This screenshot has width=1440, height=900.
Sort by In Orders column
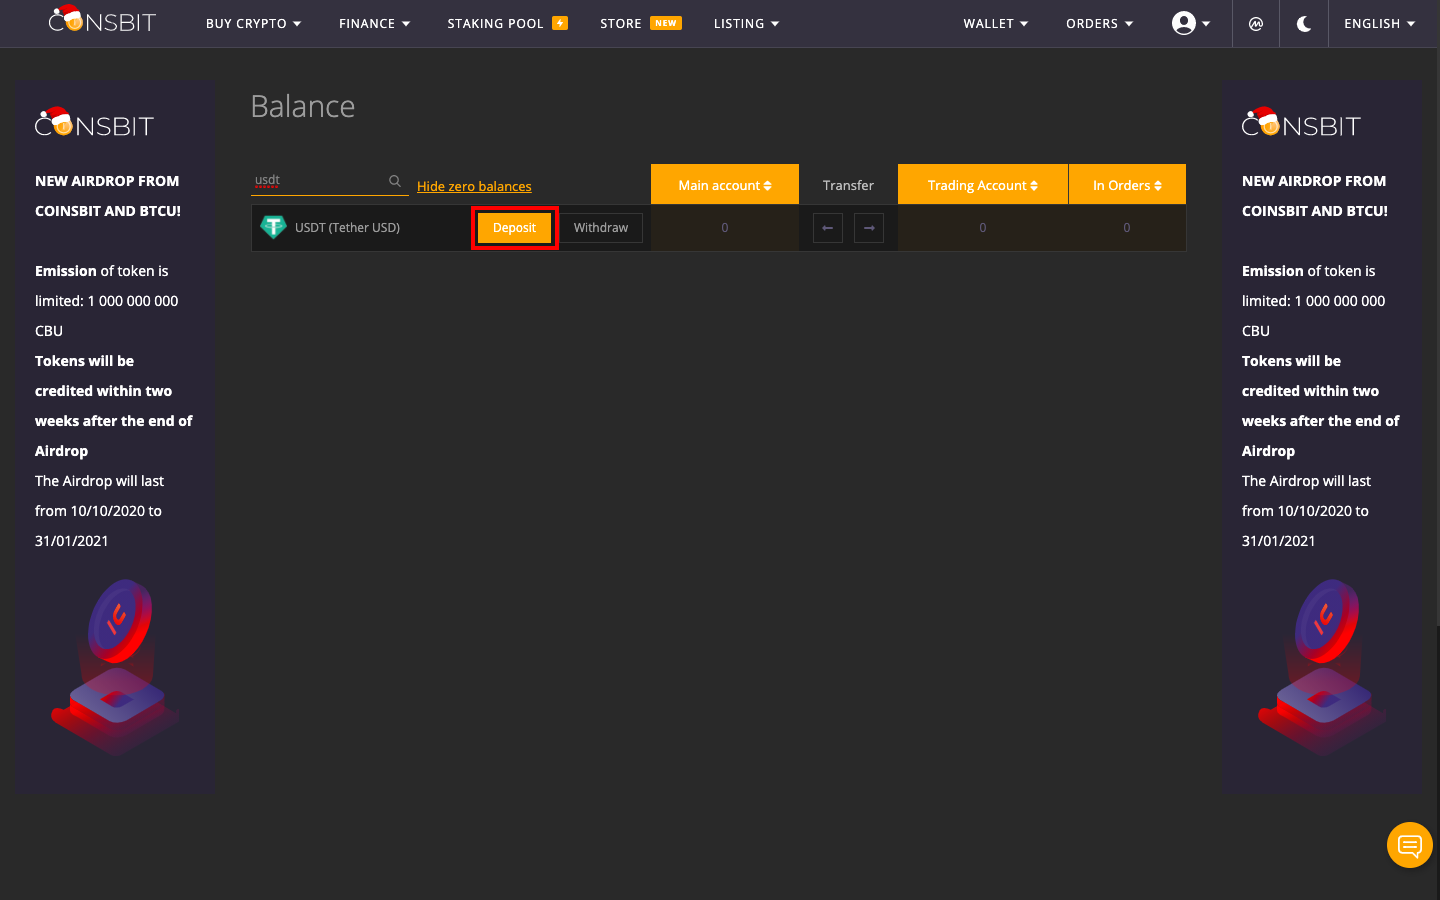pos(1127,185)
